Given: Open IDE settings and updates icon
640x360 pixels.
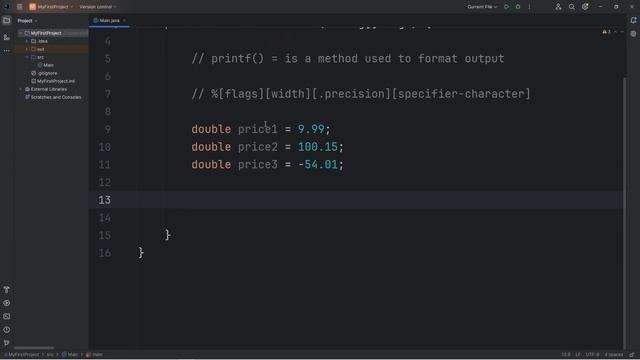Looking at the screenshot, I should click(x=585, y=7).
